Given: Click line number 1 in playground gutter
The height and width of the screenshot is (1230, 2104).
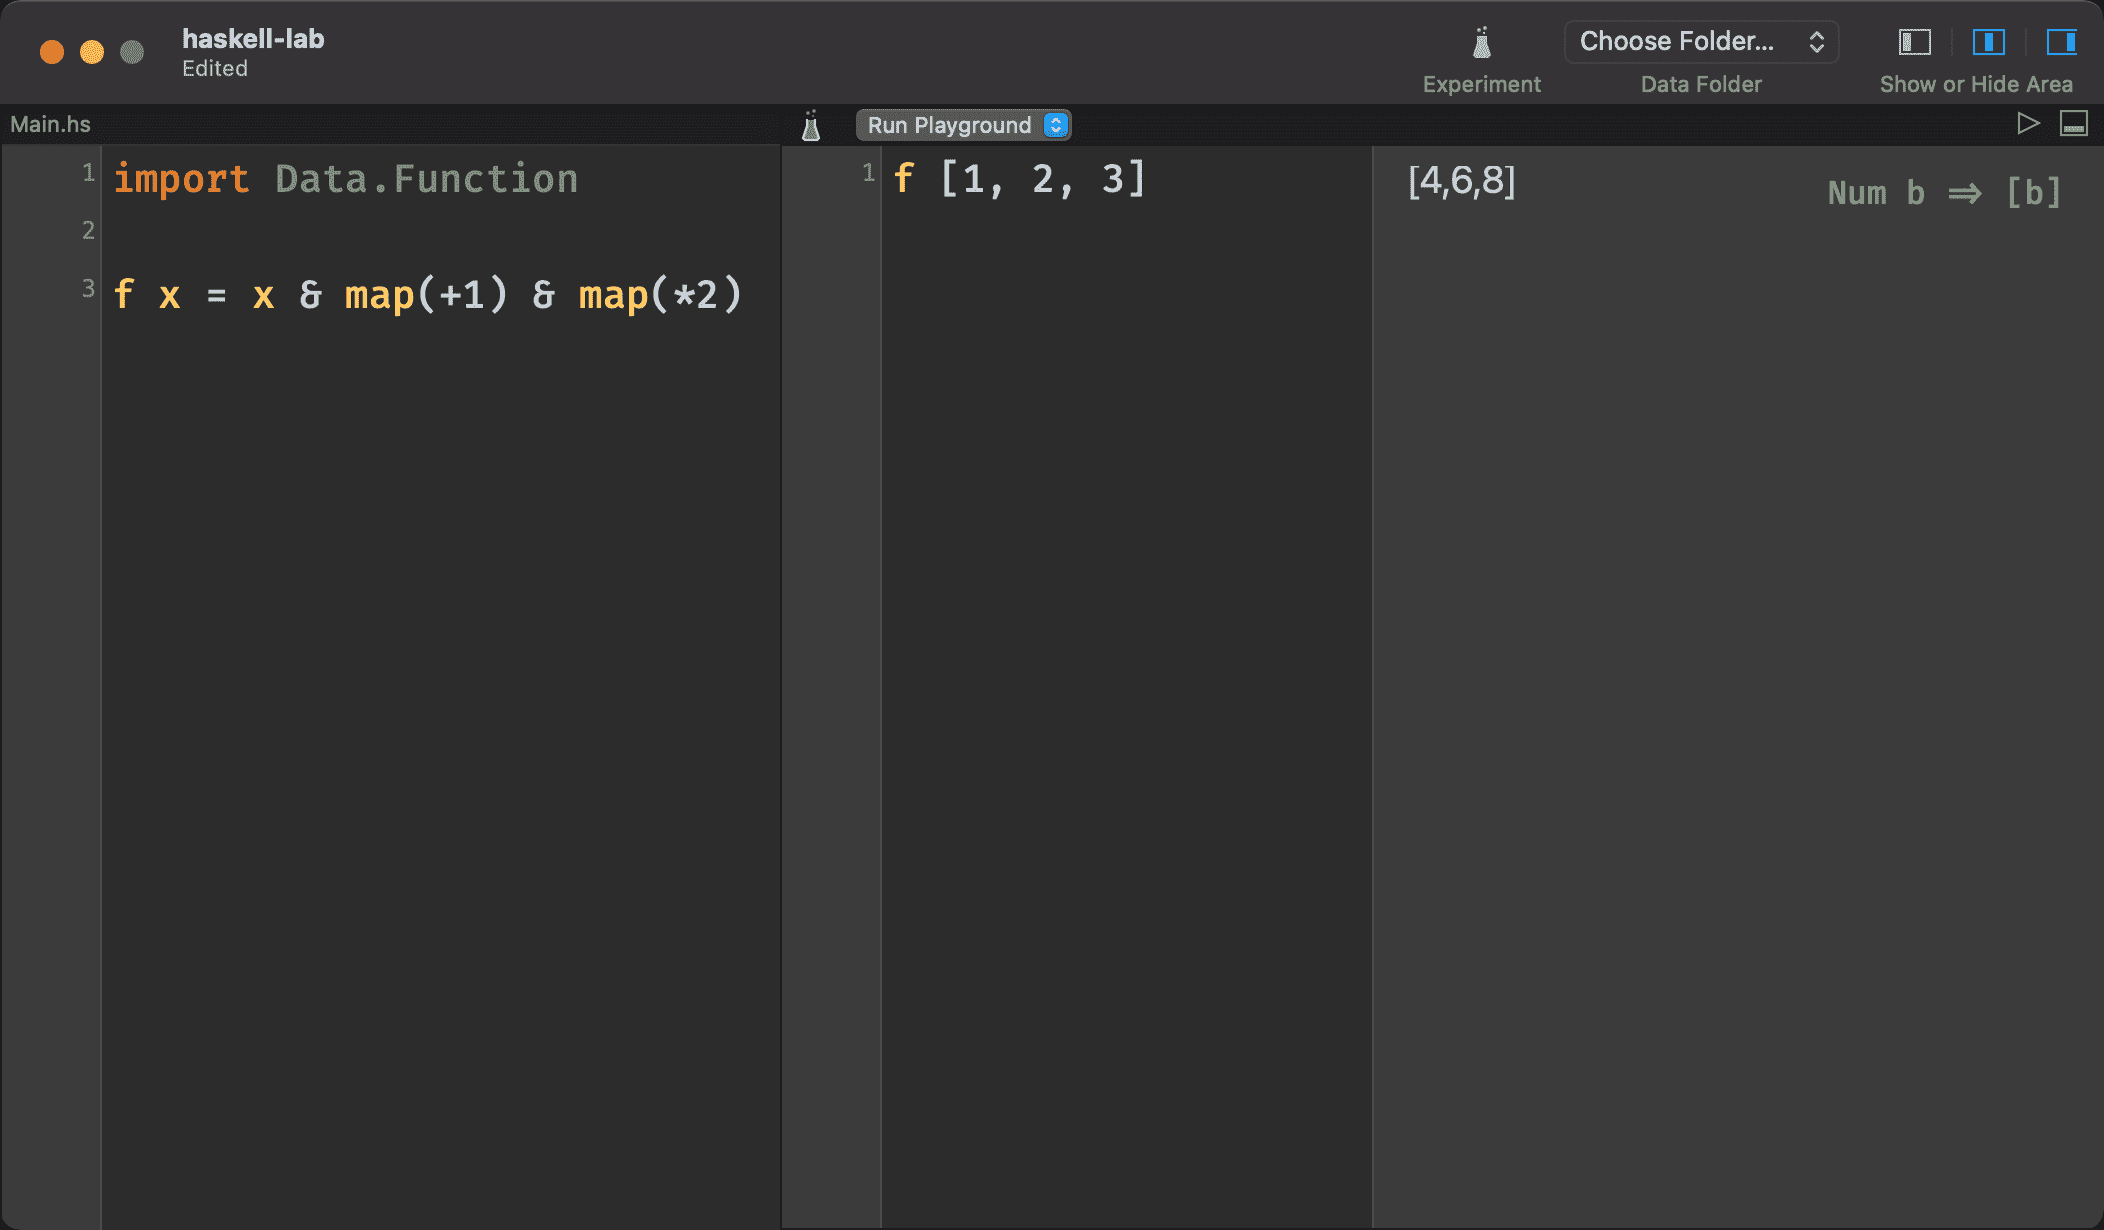Looking at the screenshot, I should point(868,173).
